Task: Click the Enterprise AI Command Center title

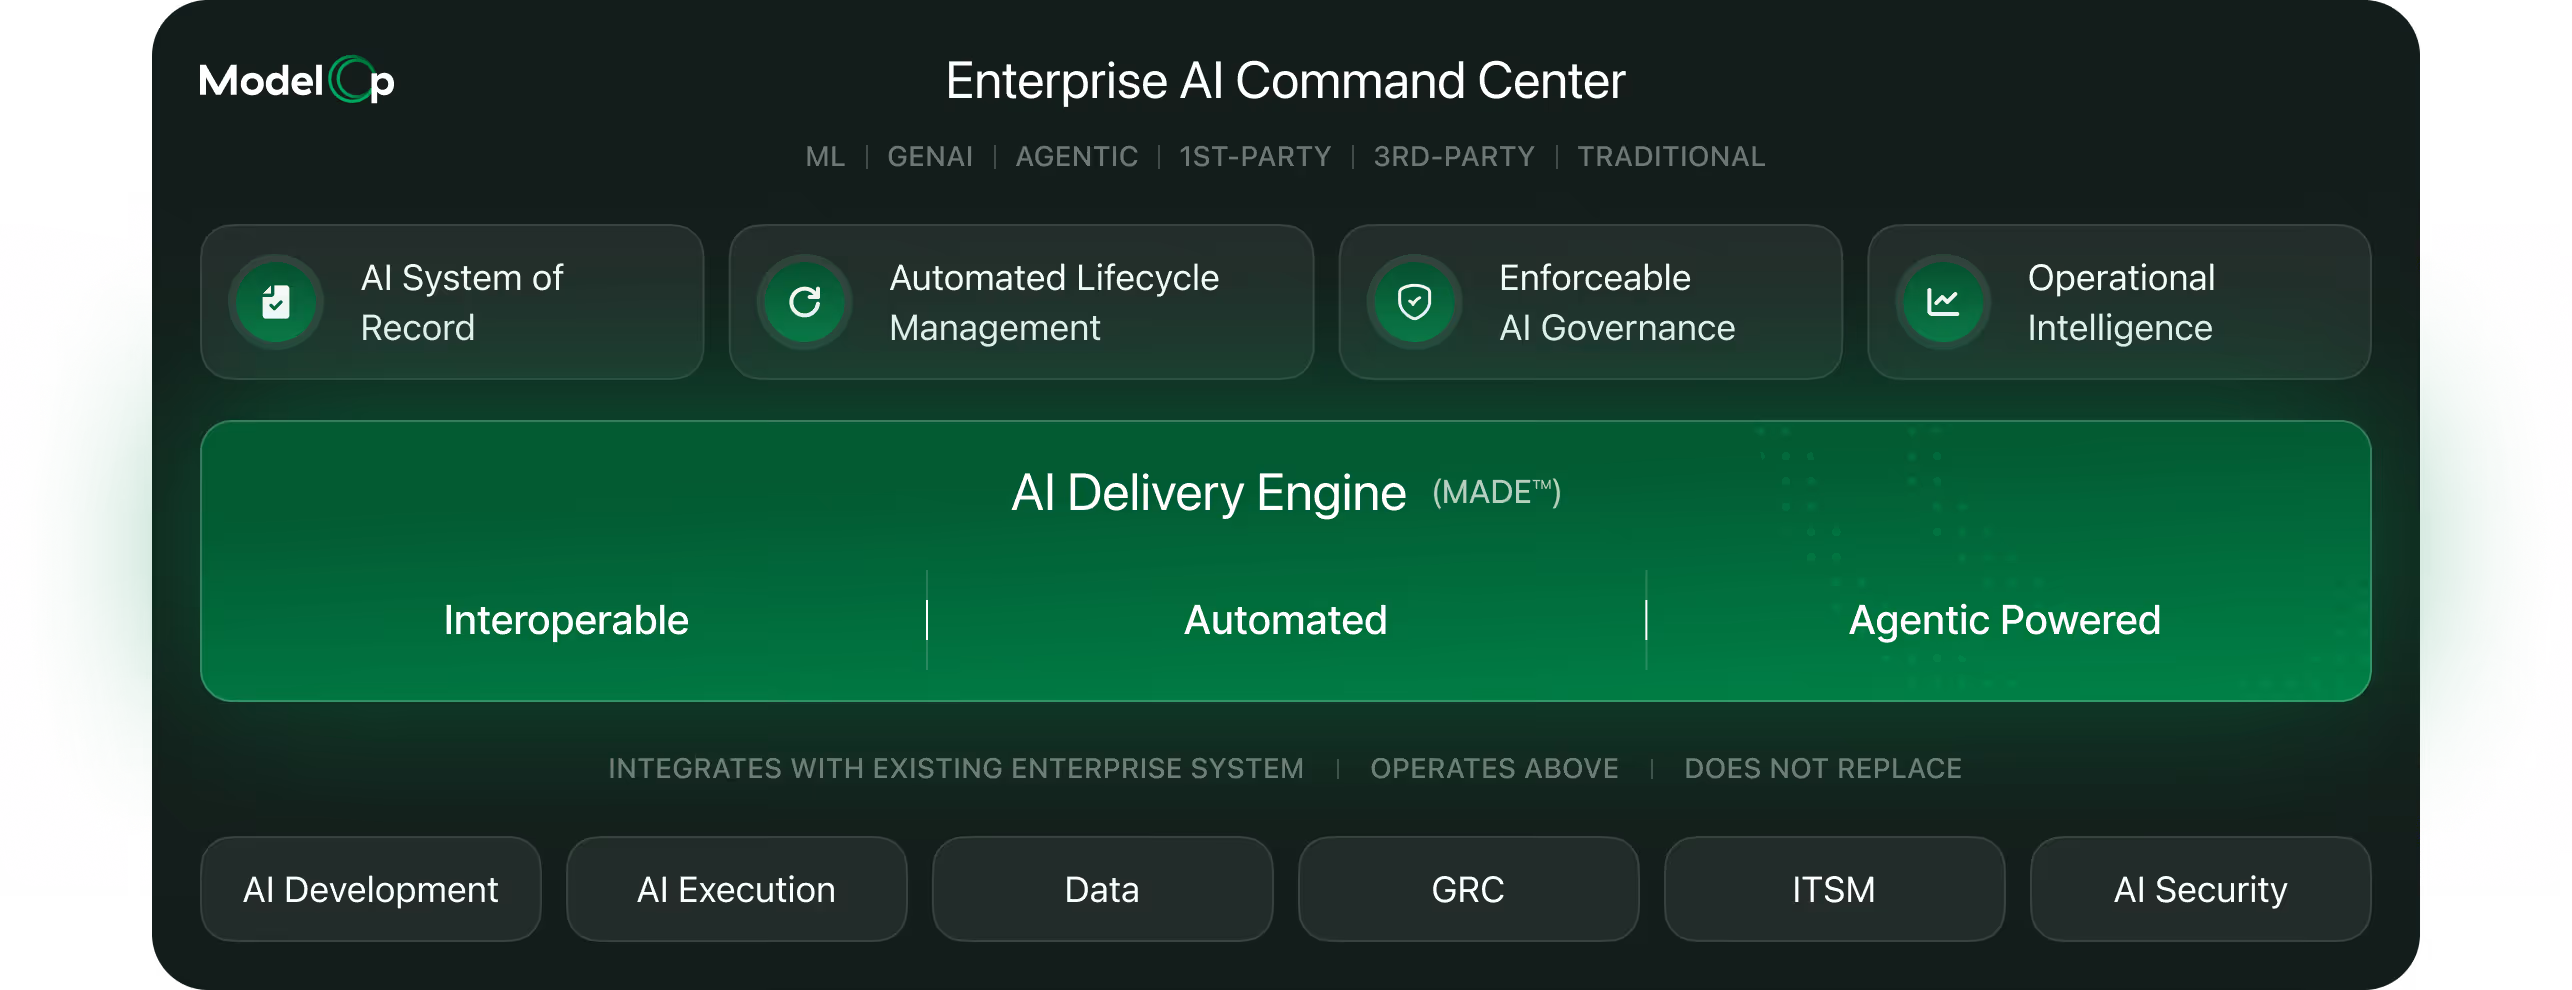Action: pyautogui.click(x=1286, y=81)
